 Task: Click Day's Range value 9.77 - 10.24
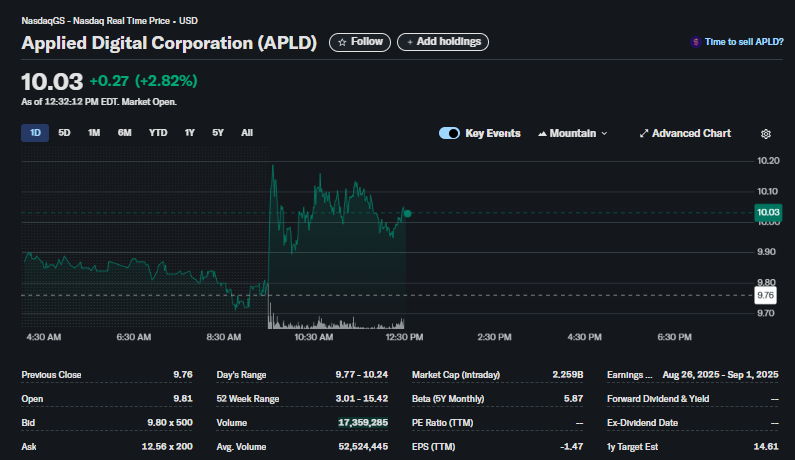click(362, 375)
